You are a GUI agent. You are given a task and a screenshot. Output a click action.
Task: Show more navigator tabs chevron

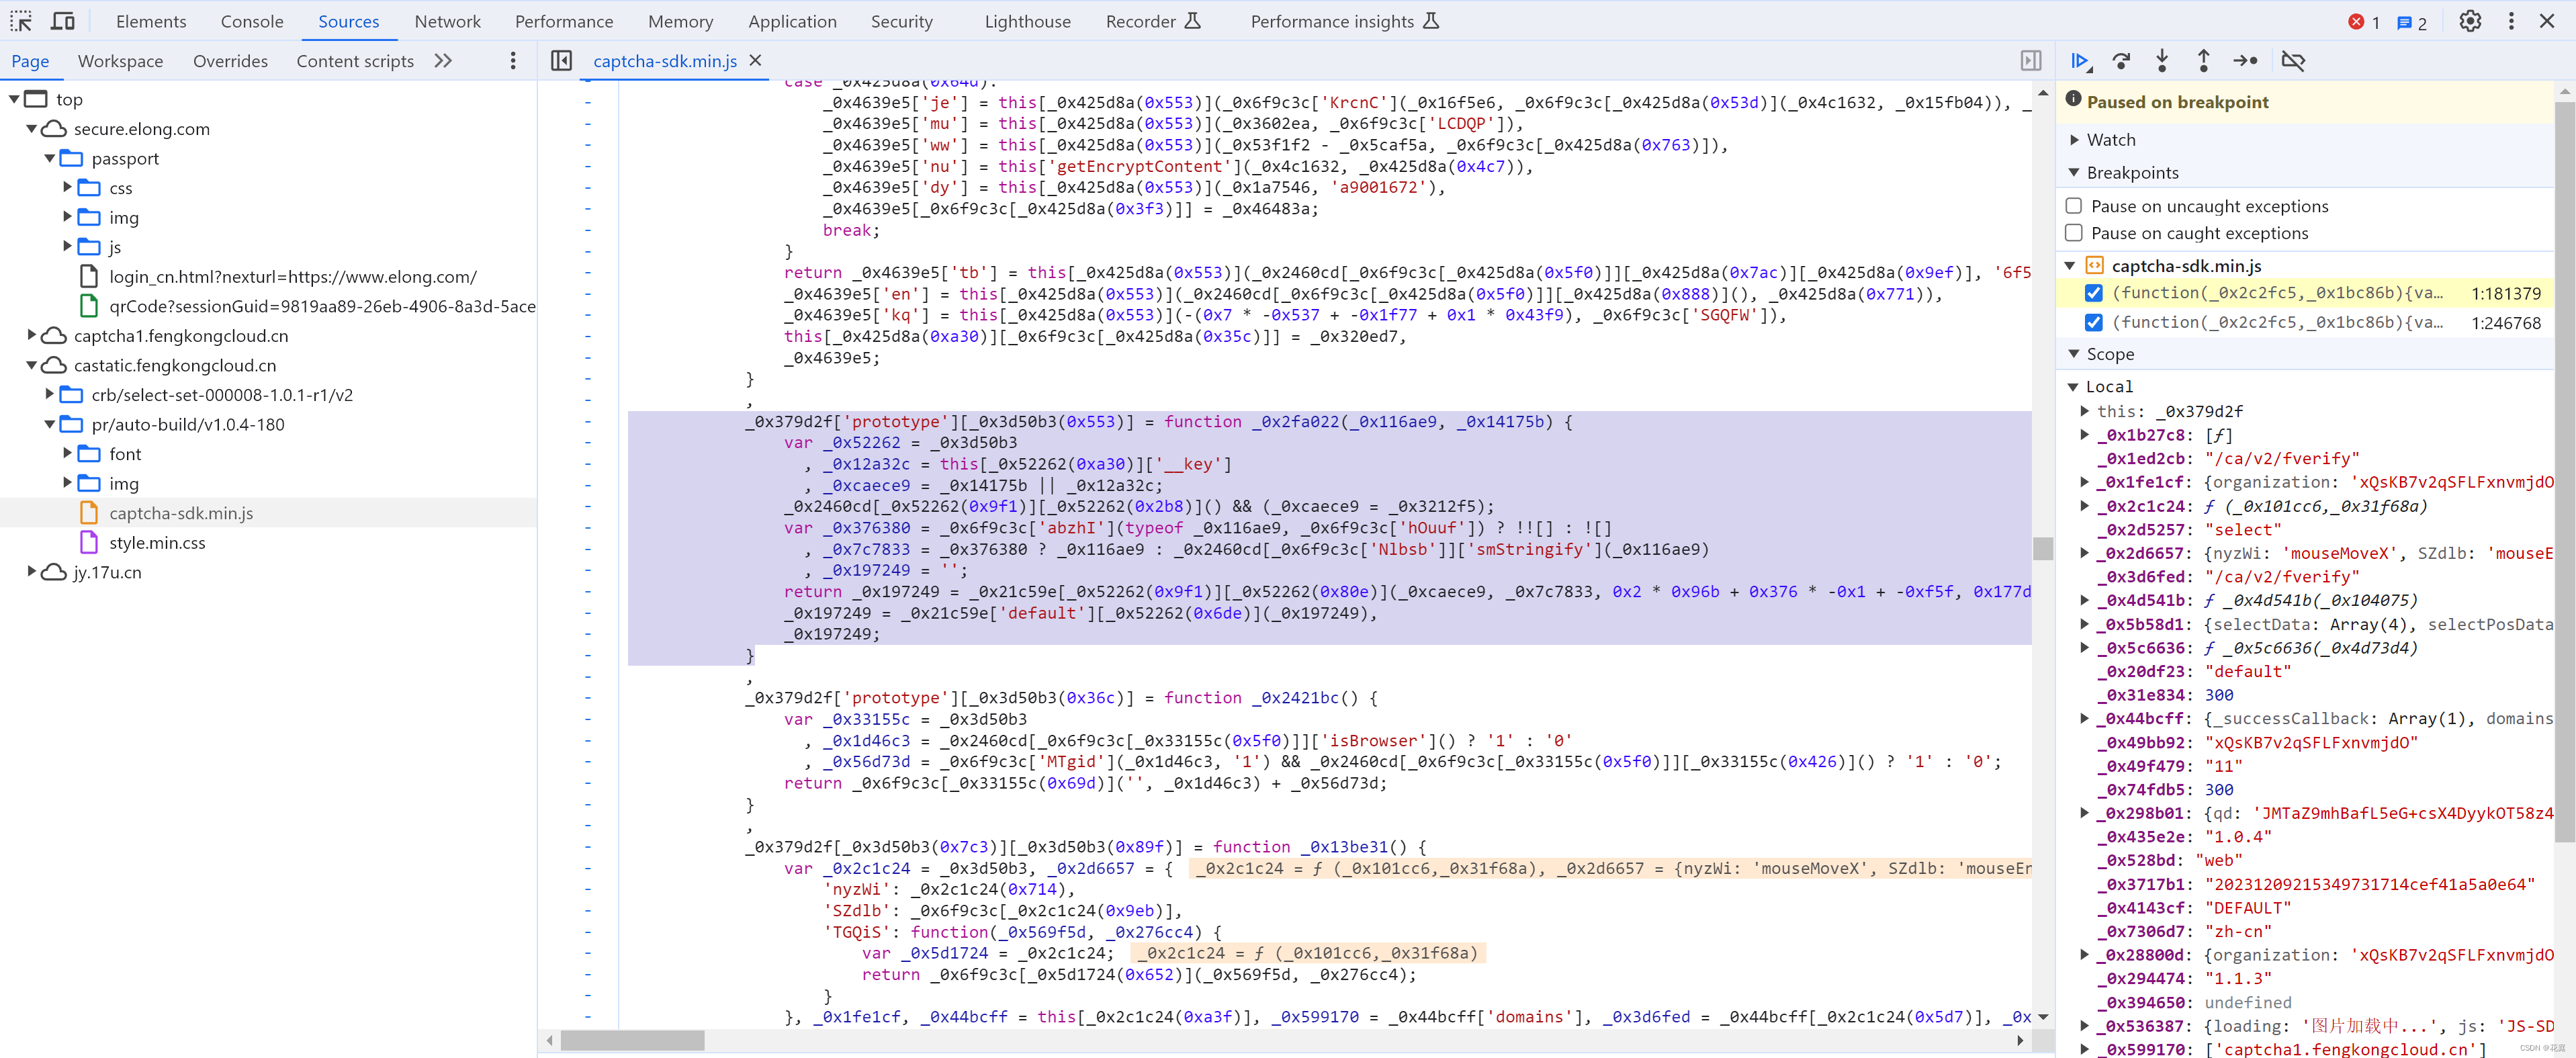pyautogui.click(x=443, y=61)
